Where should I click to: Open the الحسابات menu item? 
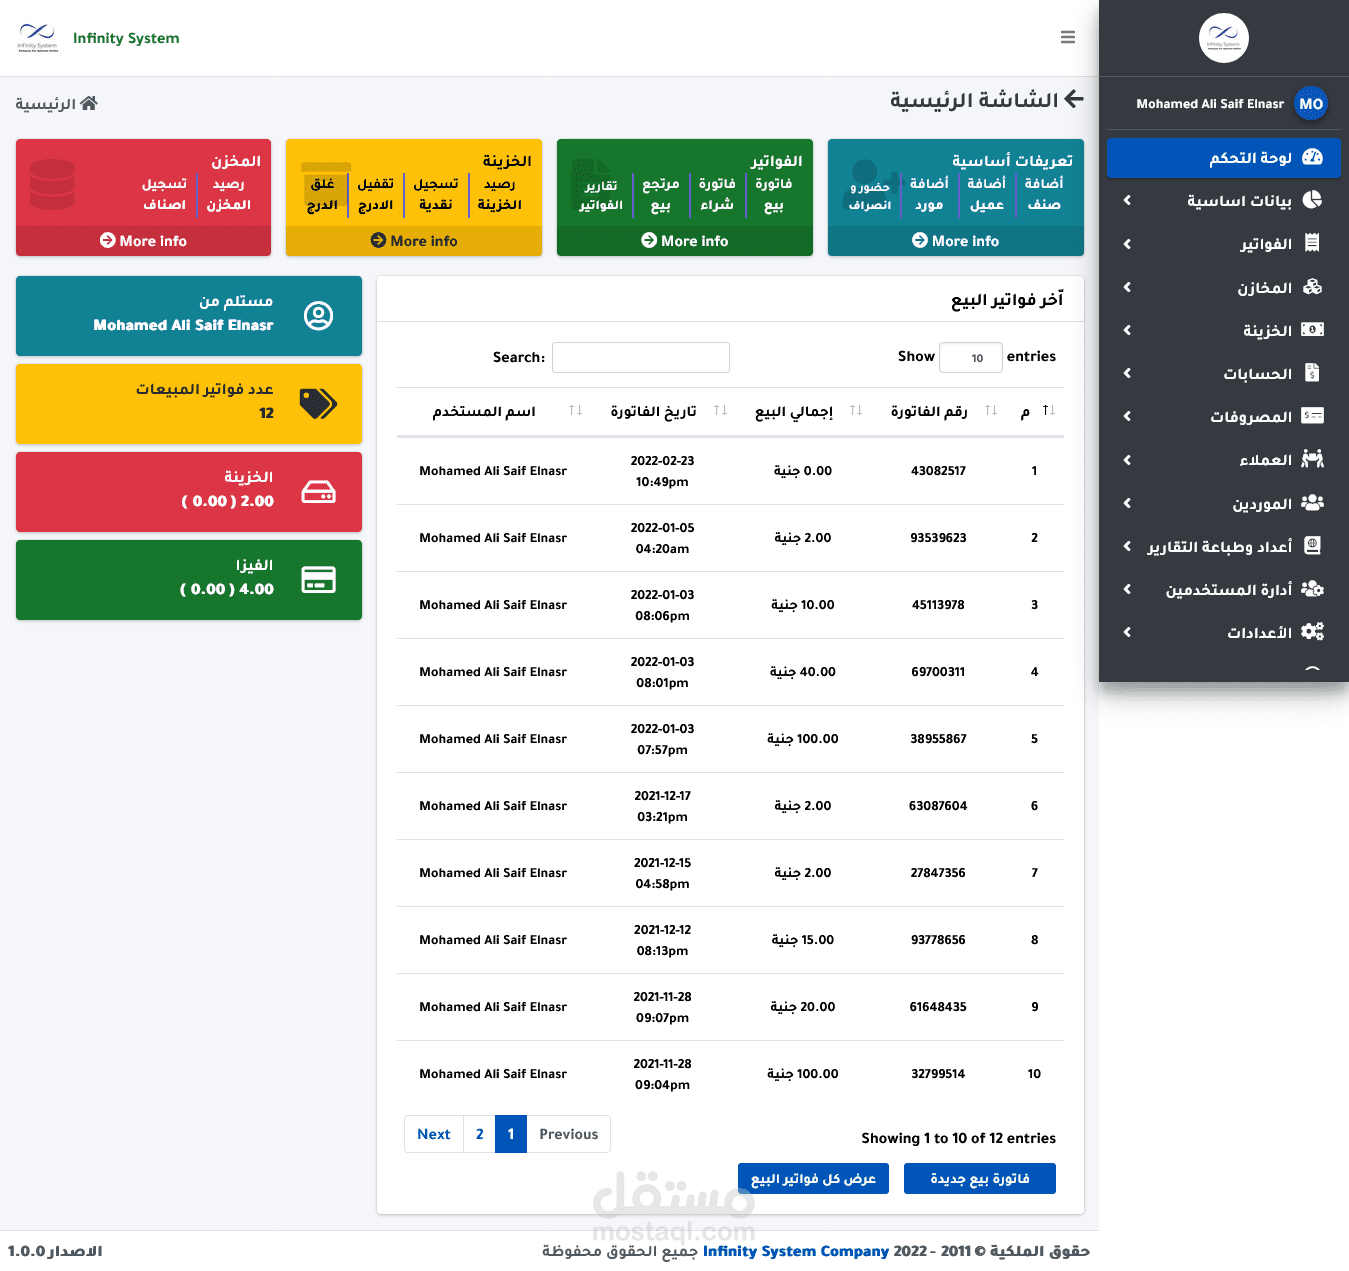(1224, 373)
